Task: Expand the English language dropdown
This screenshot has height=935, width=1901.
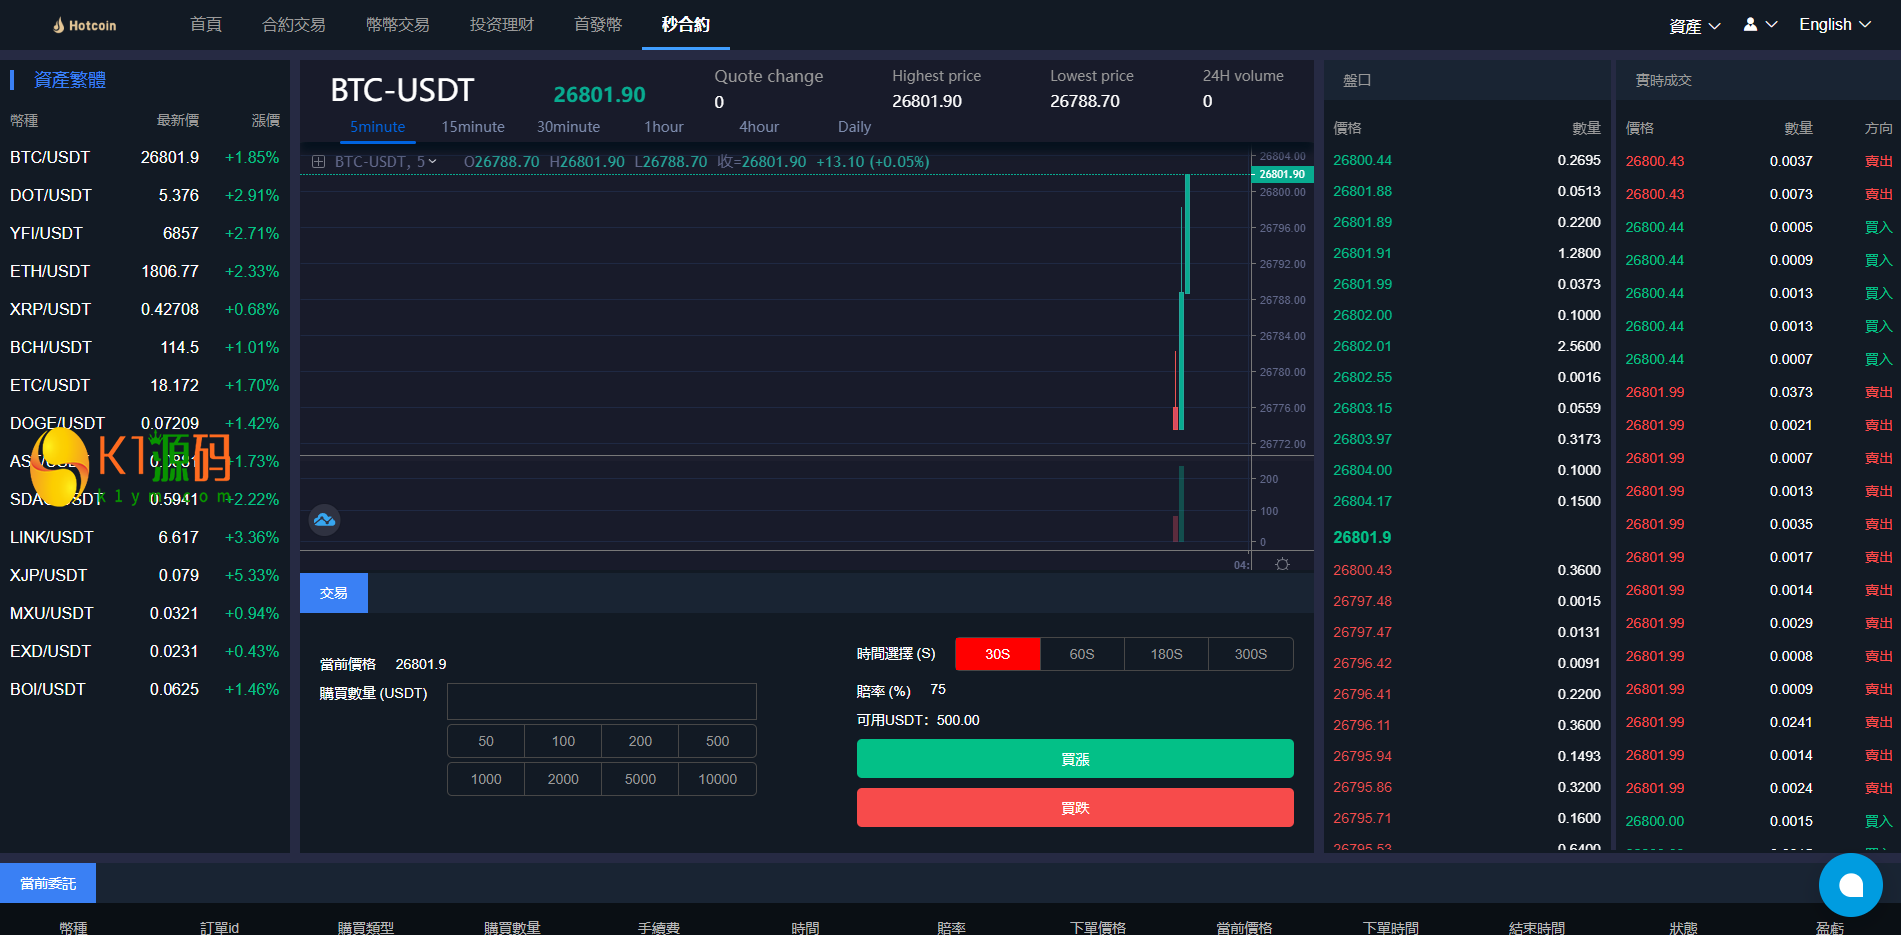Action: click(1834, 25)
